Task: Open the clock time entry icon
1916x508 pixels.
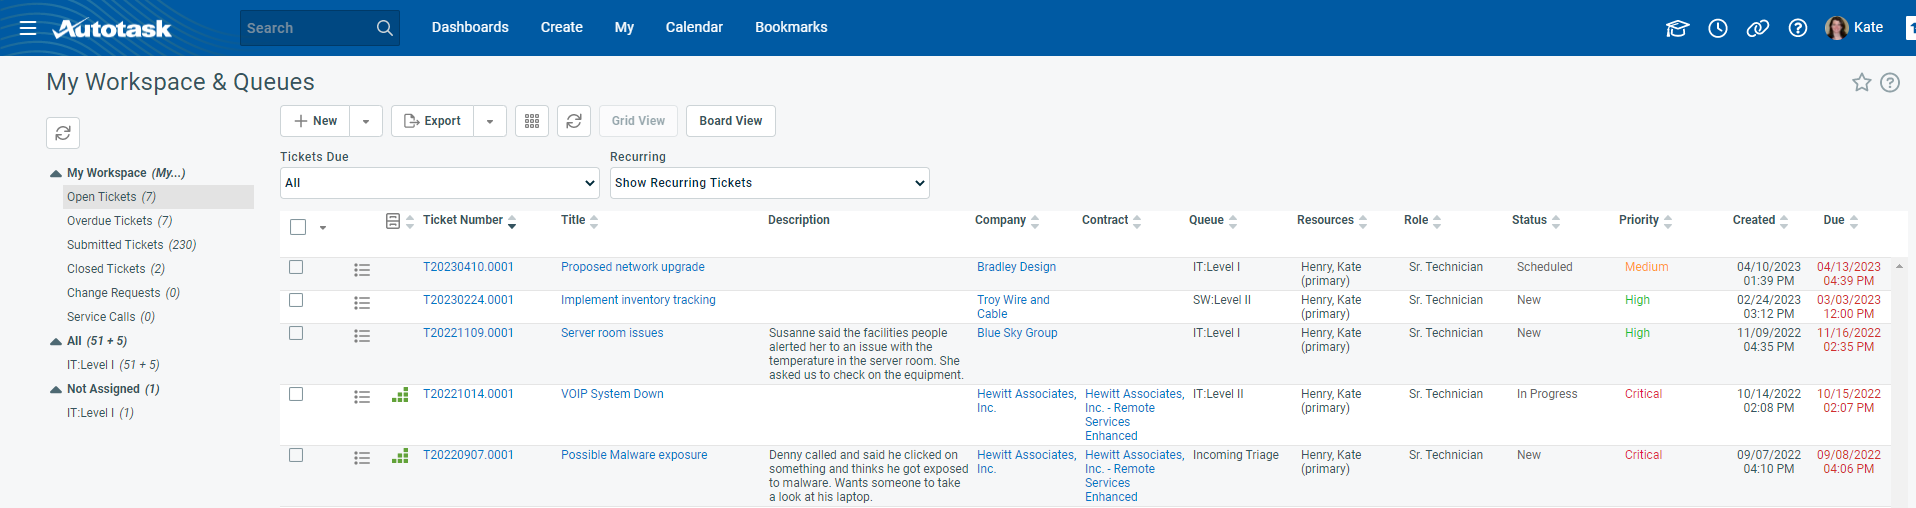Action: (x=1718, y=28)
